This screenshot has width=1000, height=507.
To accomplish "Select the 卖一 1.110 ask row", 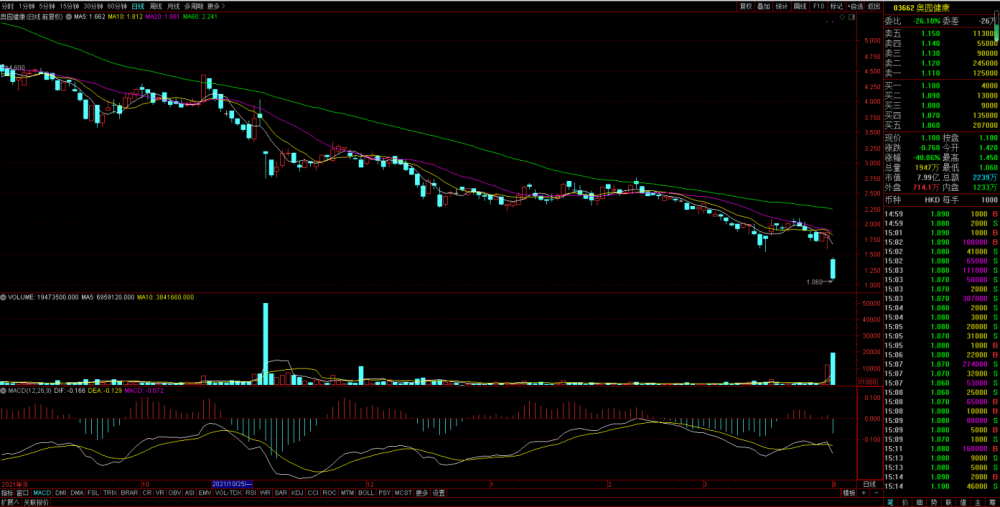I will (941, 73).
